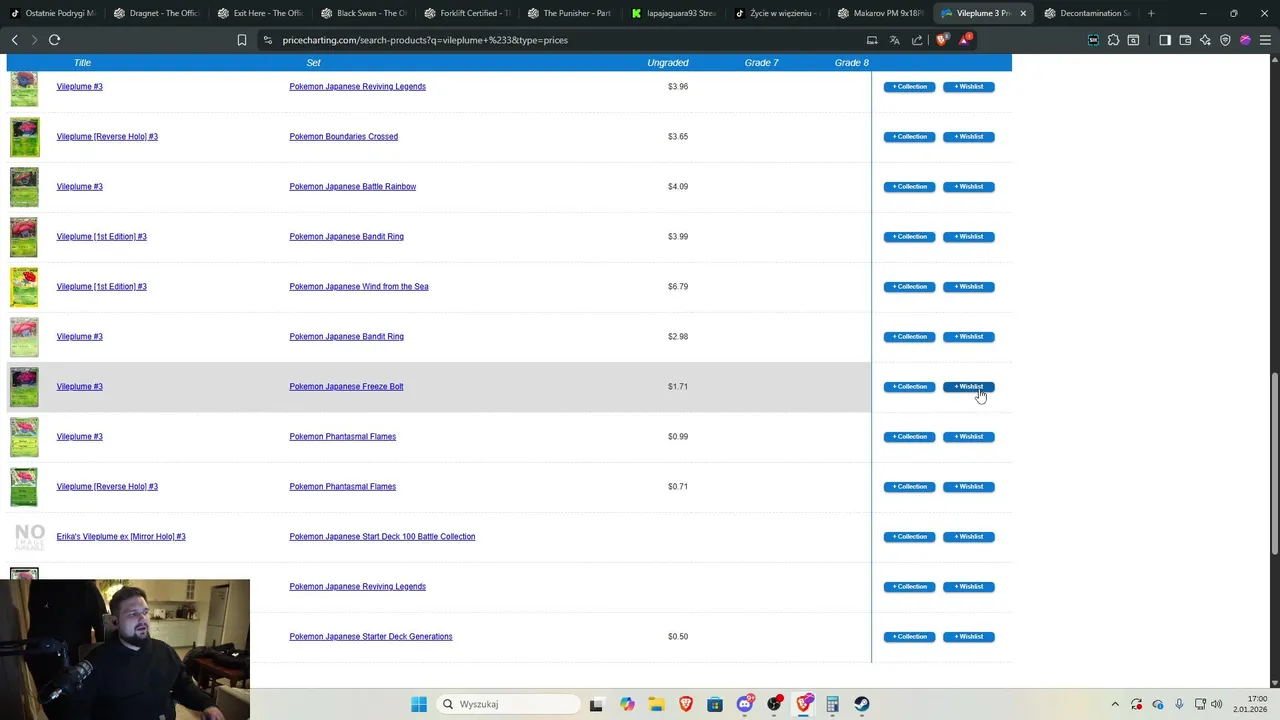Open the Brave main hamburger menu

coord(1266,40)
